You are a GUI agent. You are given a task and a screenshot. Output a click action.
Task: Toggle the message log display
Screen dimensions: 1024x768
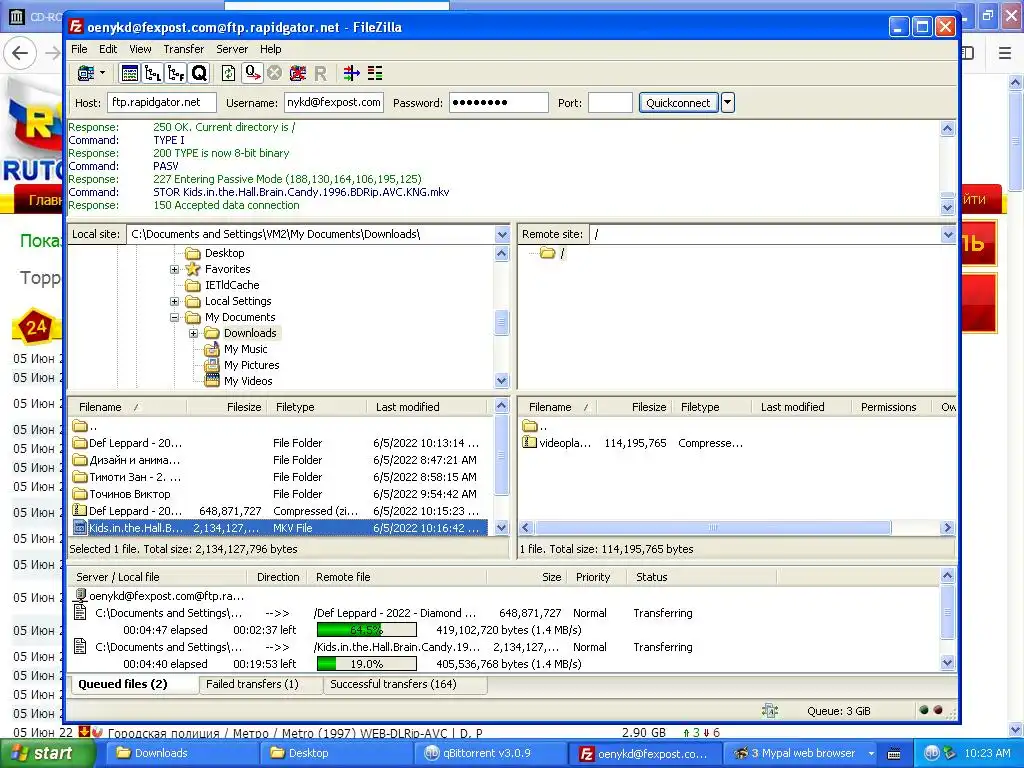(x=129, y=73)
